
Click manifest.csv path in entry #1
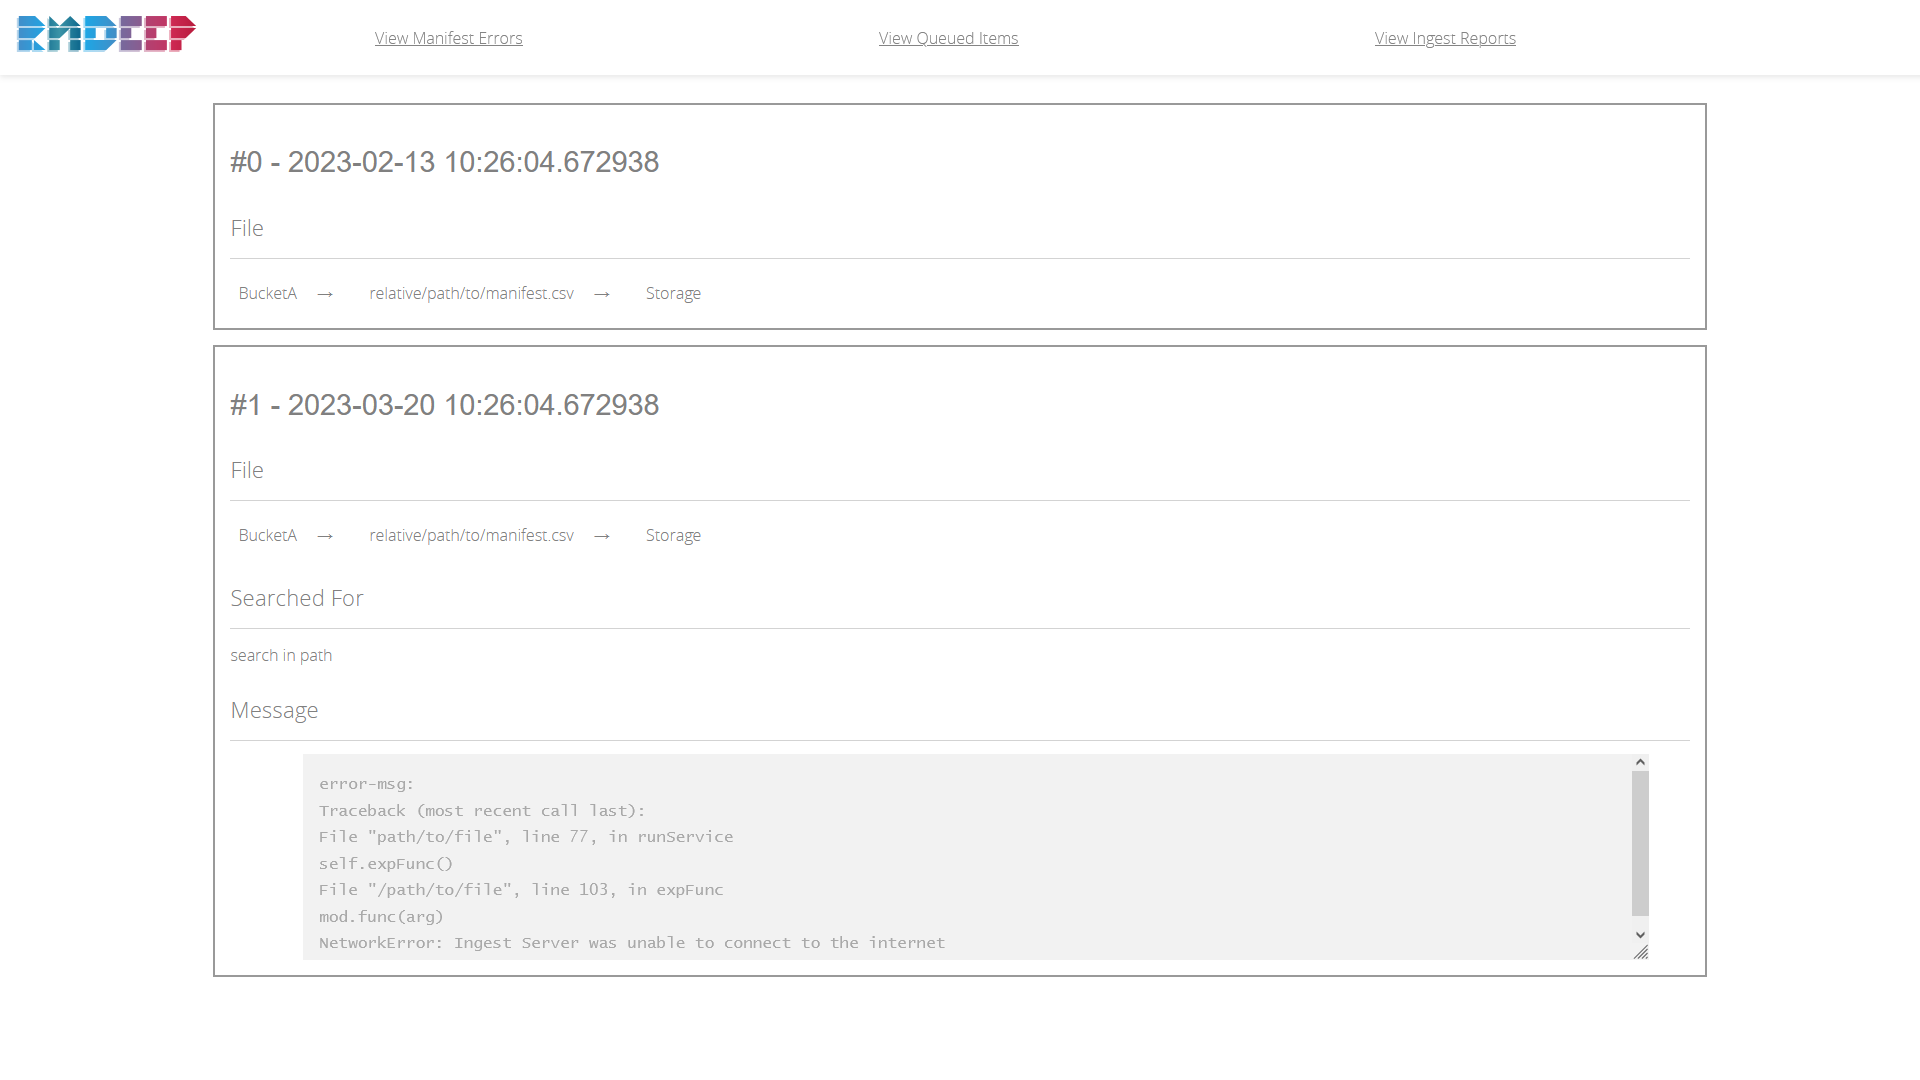pos(471,535)
